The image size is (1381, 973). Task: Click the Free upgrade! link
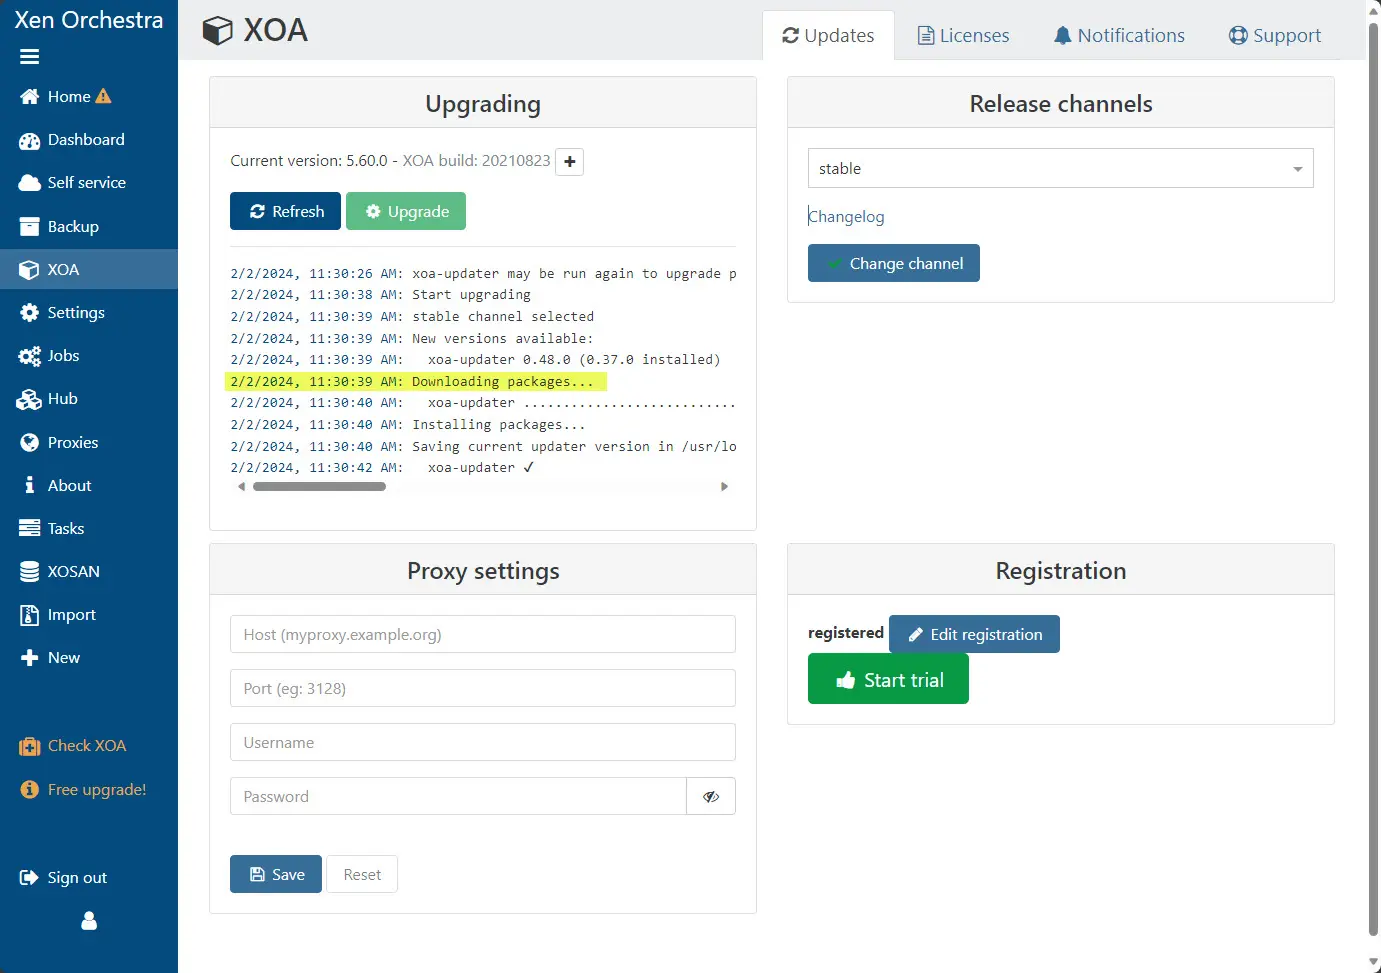tap(97, 790)
